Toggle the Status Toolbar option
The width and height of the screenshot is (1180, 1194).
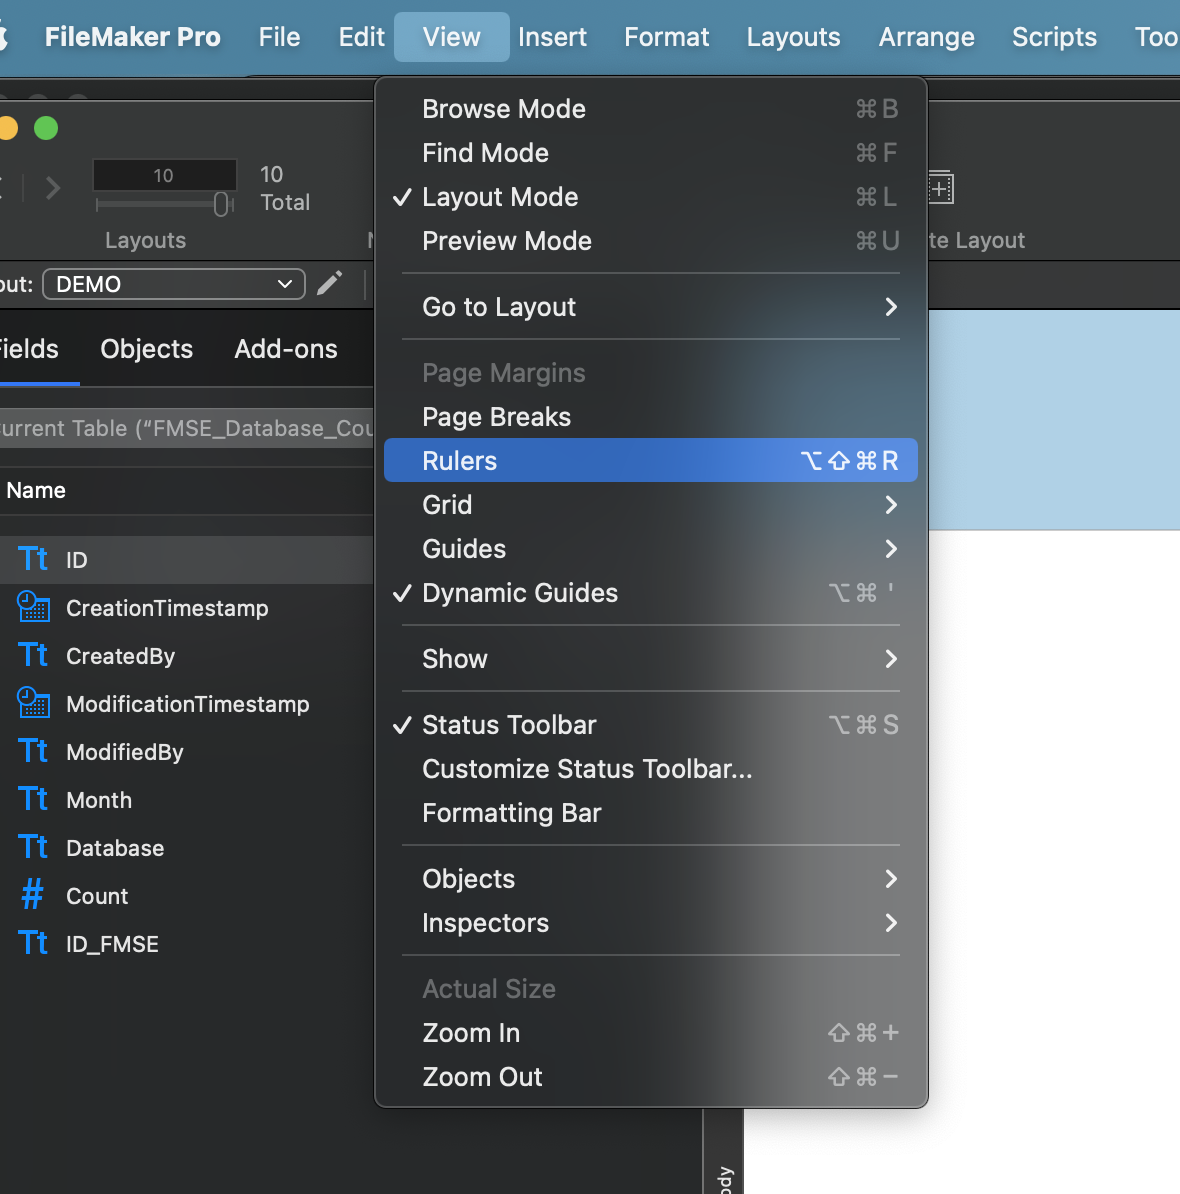tap(651, 725)
